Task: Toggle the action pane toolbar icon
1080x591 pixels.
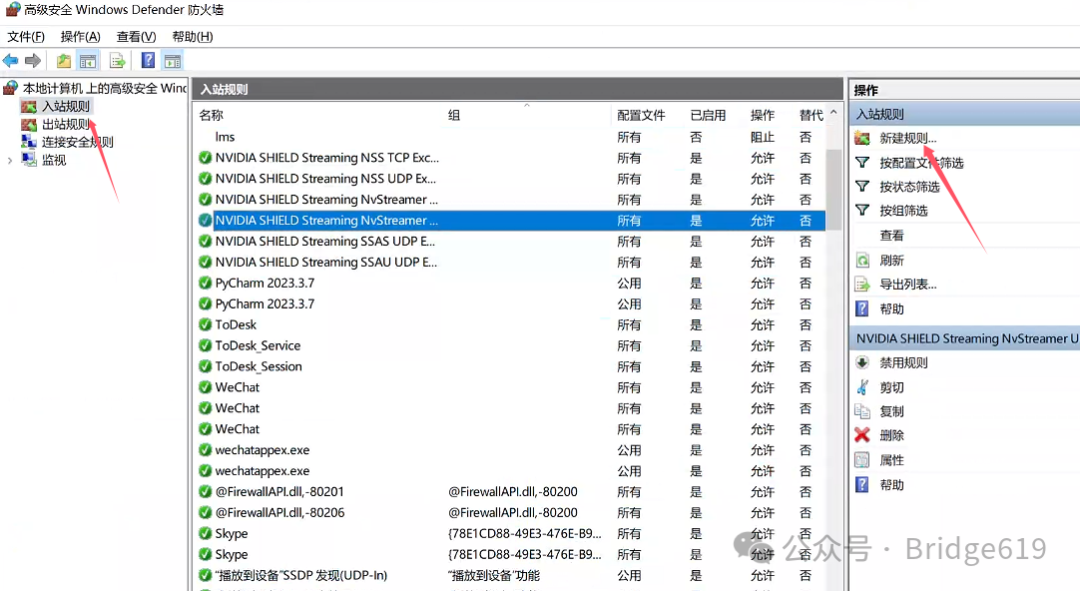Action: click(x=172, y=61)
